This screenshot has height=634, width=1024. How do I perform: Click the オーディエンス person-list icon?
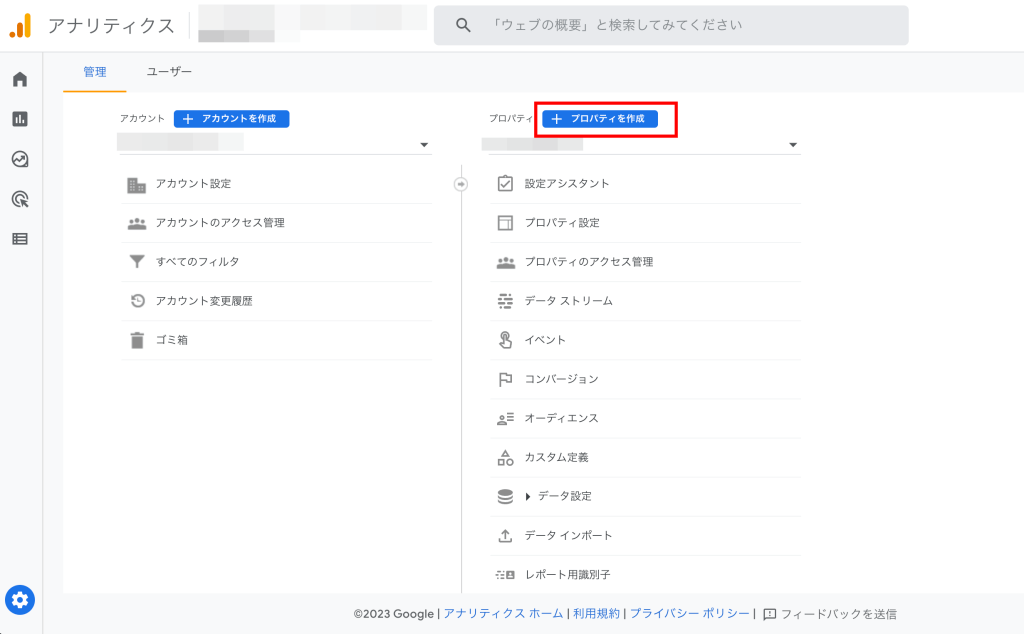tap(505, 419)
